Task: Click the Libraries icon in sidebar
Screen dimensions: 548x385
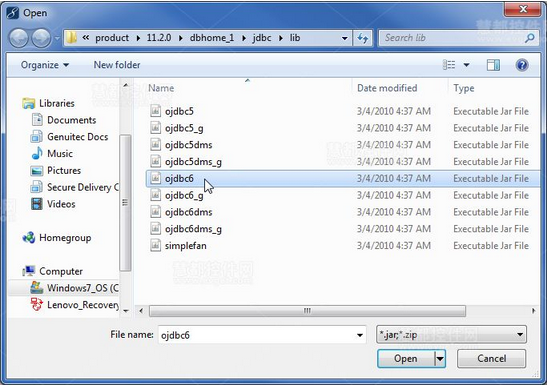Action: click(29, 103)
